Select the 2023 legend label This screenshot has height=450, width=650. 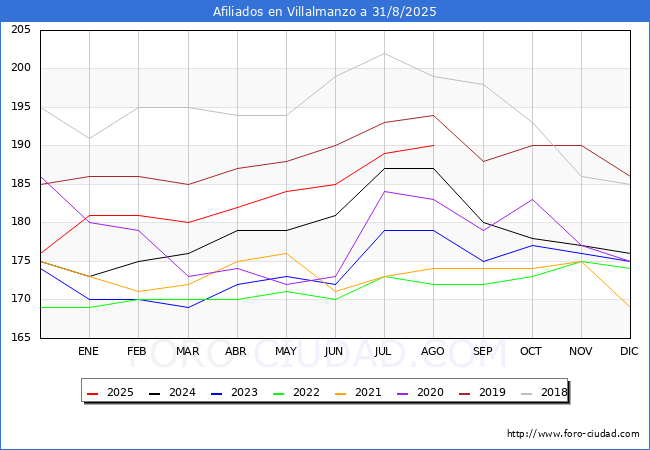244,392
